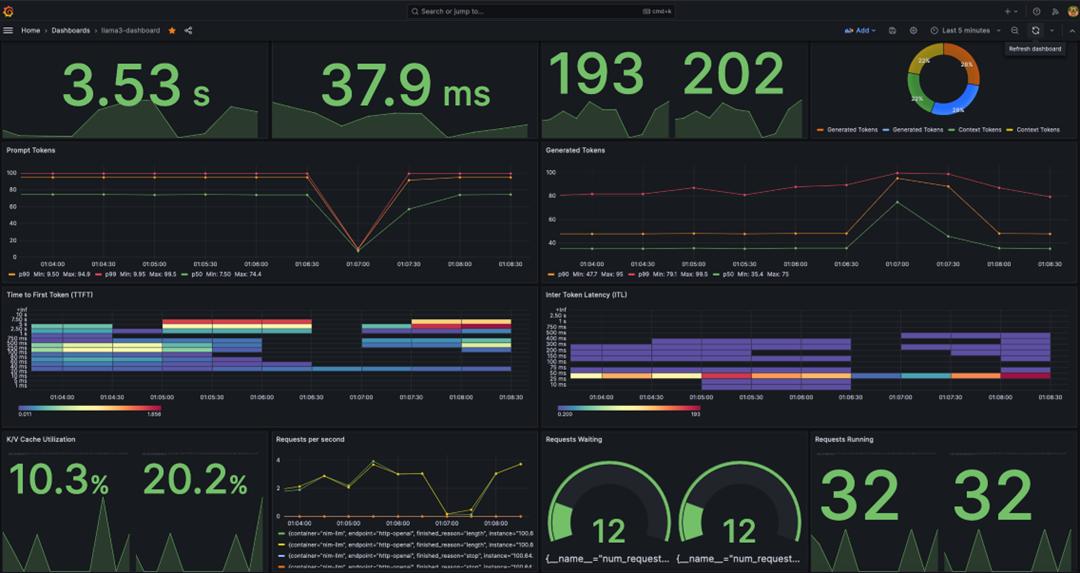Unstar the llama3-dashboard favorite star
The height and width of the screenshot is (573, 1080).
(x=172, y=31)
